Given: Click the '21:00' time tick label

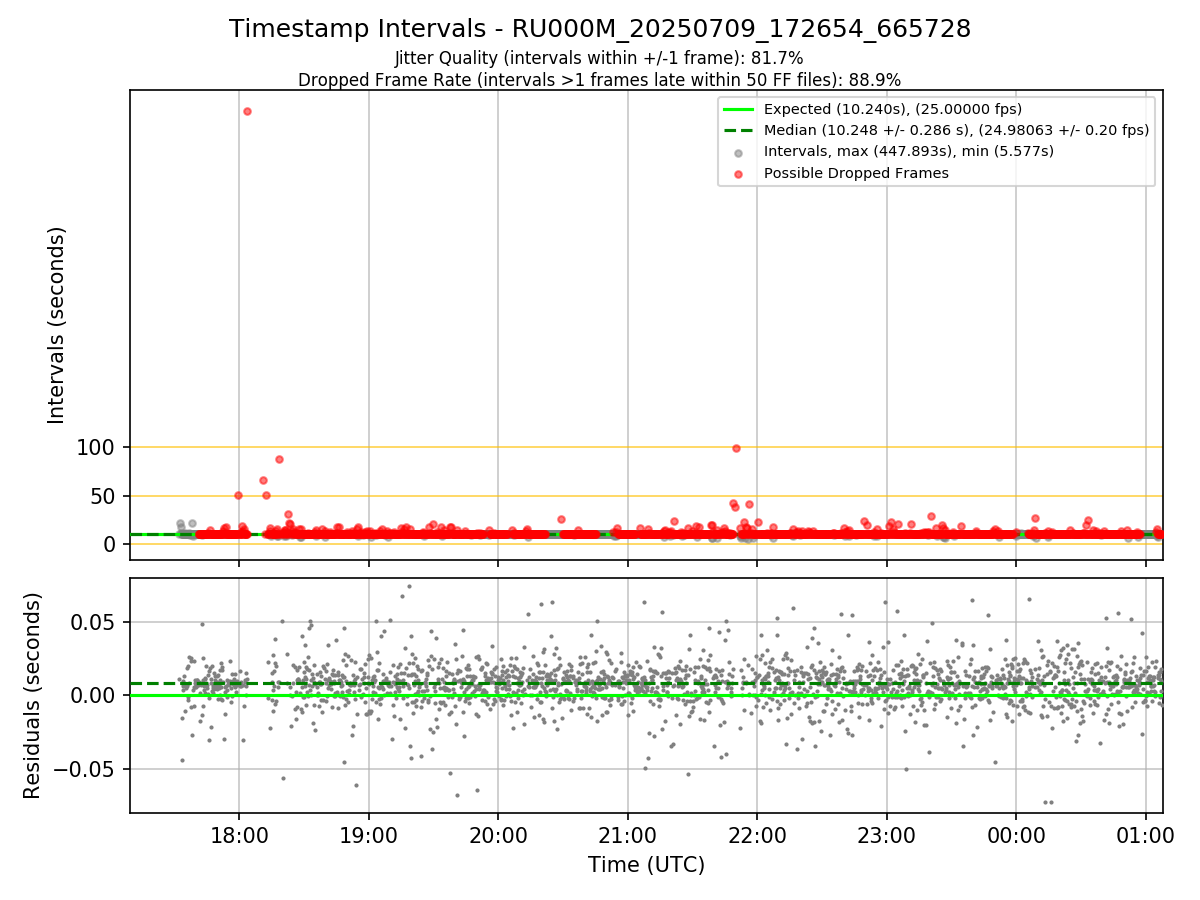Looking at the screenshot, I should click(x=628, y=834).
